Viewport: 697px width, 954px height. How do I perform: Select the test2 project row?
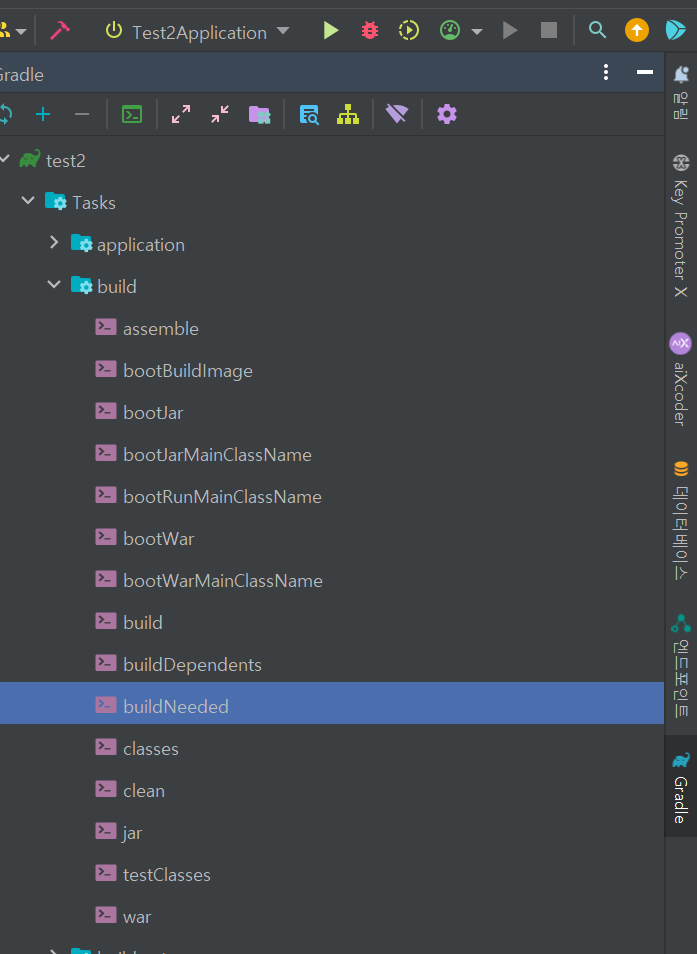[x=332, y=161]
